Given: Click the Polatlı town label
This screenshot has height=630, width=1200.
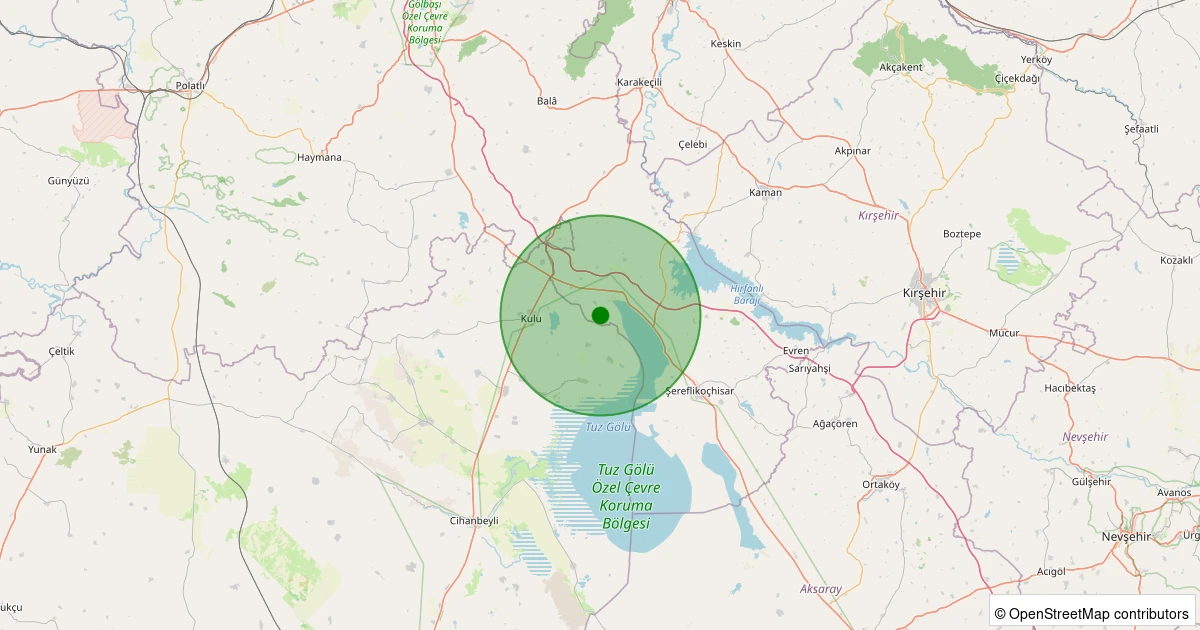Looking at the screenshot, I should pyautogui.click(x=190, y=86).
